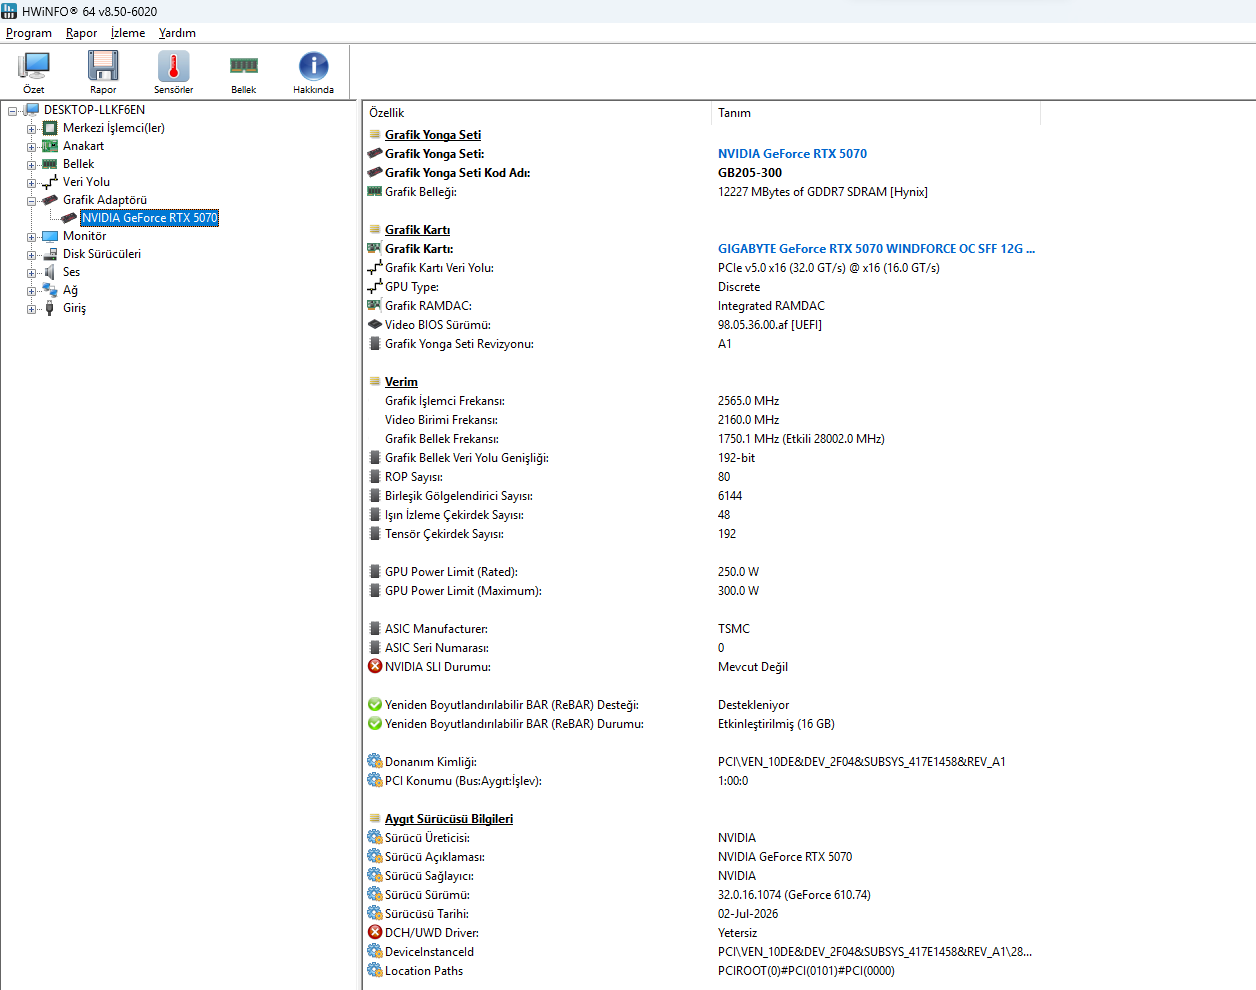The height and width of the screenshot is (990, 1256).
Task: Collapse the DESKTOP-LLKF6EN root node
Action: (13, 111)
